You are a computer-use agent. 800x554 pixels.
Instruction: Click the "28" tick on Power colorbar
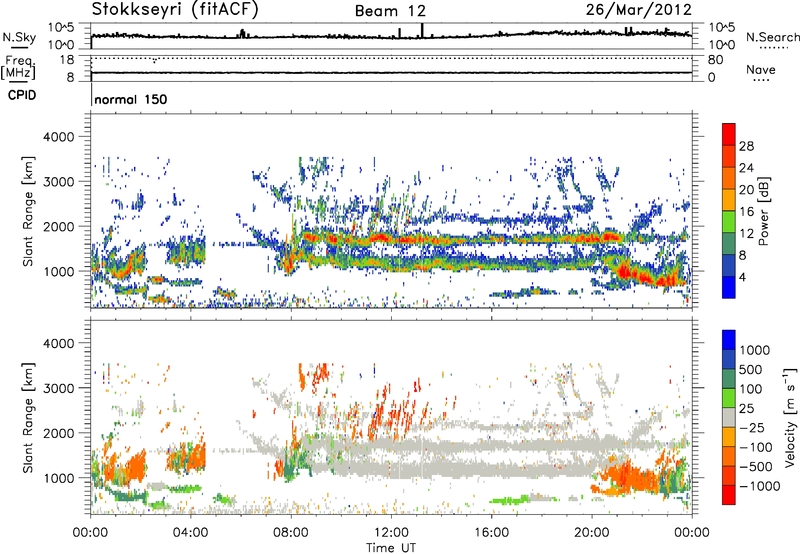tap(746, 146)
